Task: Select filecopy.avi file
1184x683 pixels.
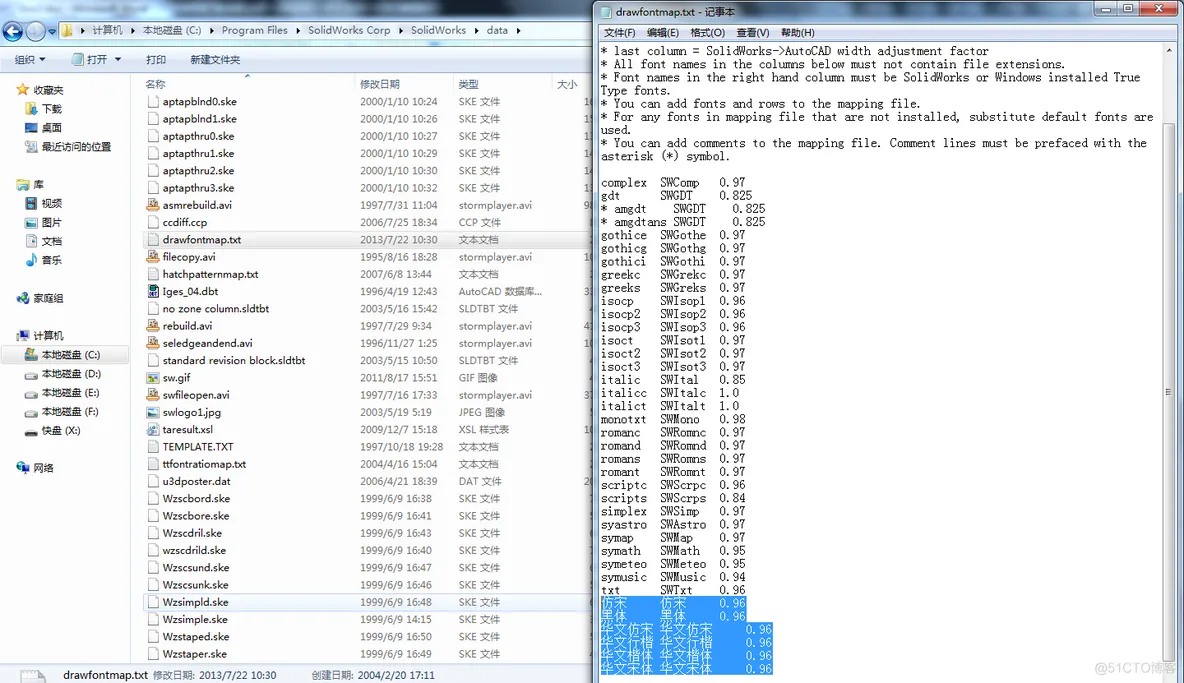Action: point(189,257)
